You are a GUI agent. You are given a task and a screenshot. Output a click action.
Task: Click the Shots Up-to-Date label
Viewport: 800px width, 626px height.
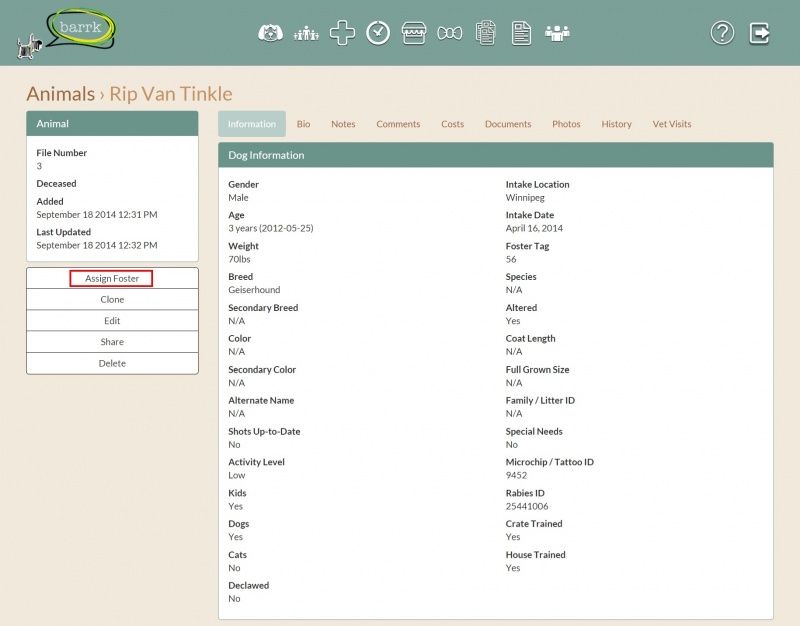(x=264, y=431)
